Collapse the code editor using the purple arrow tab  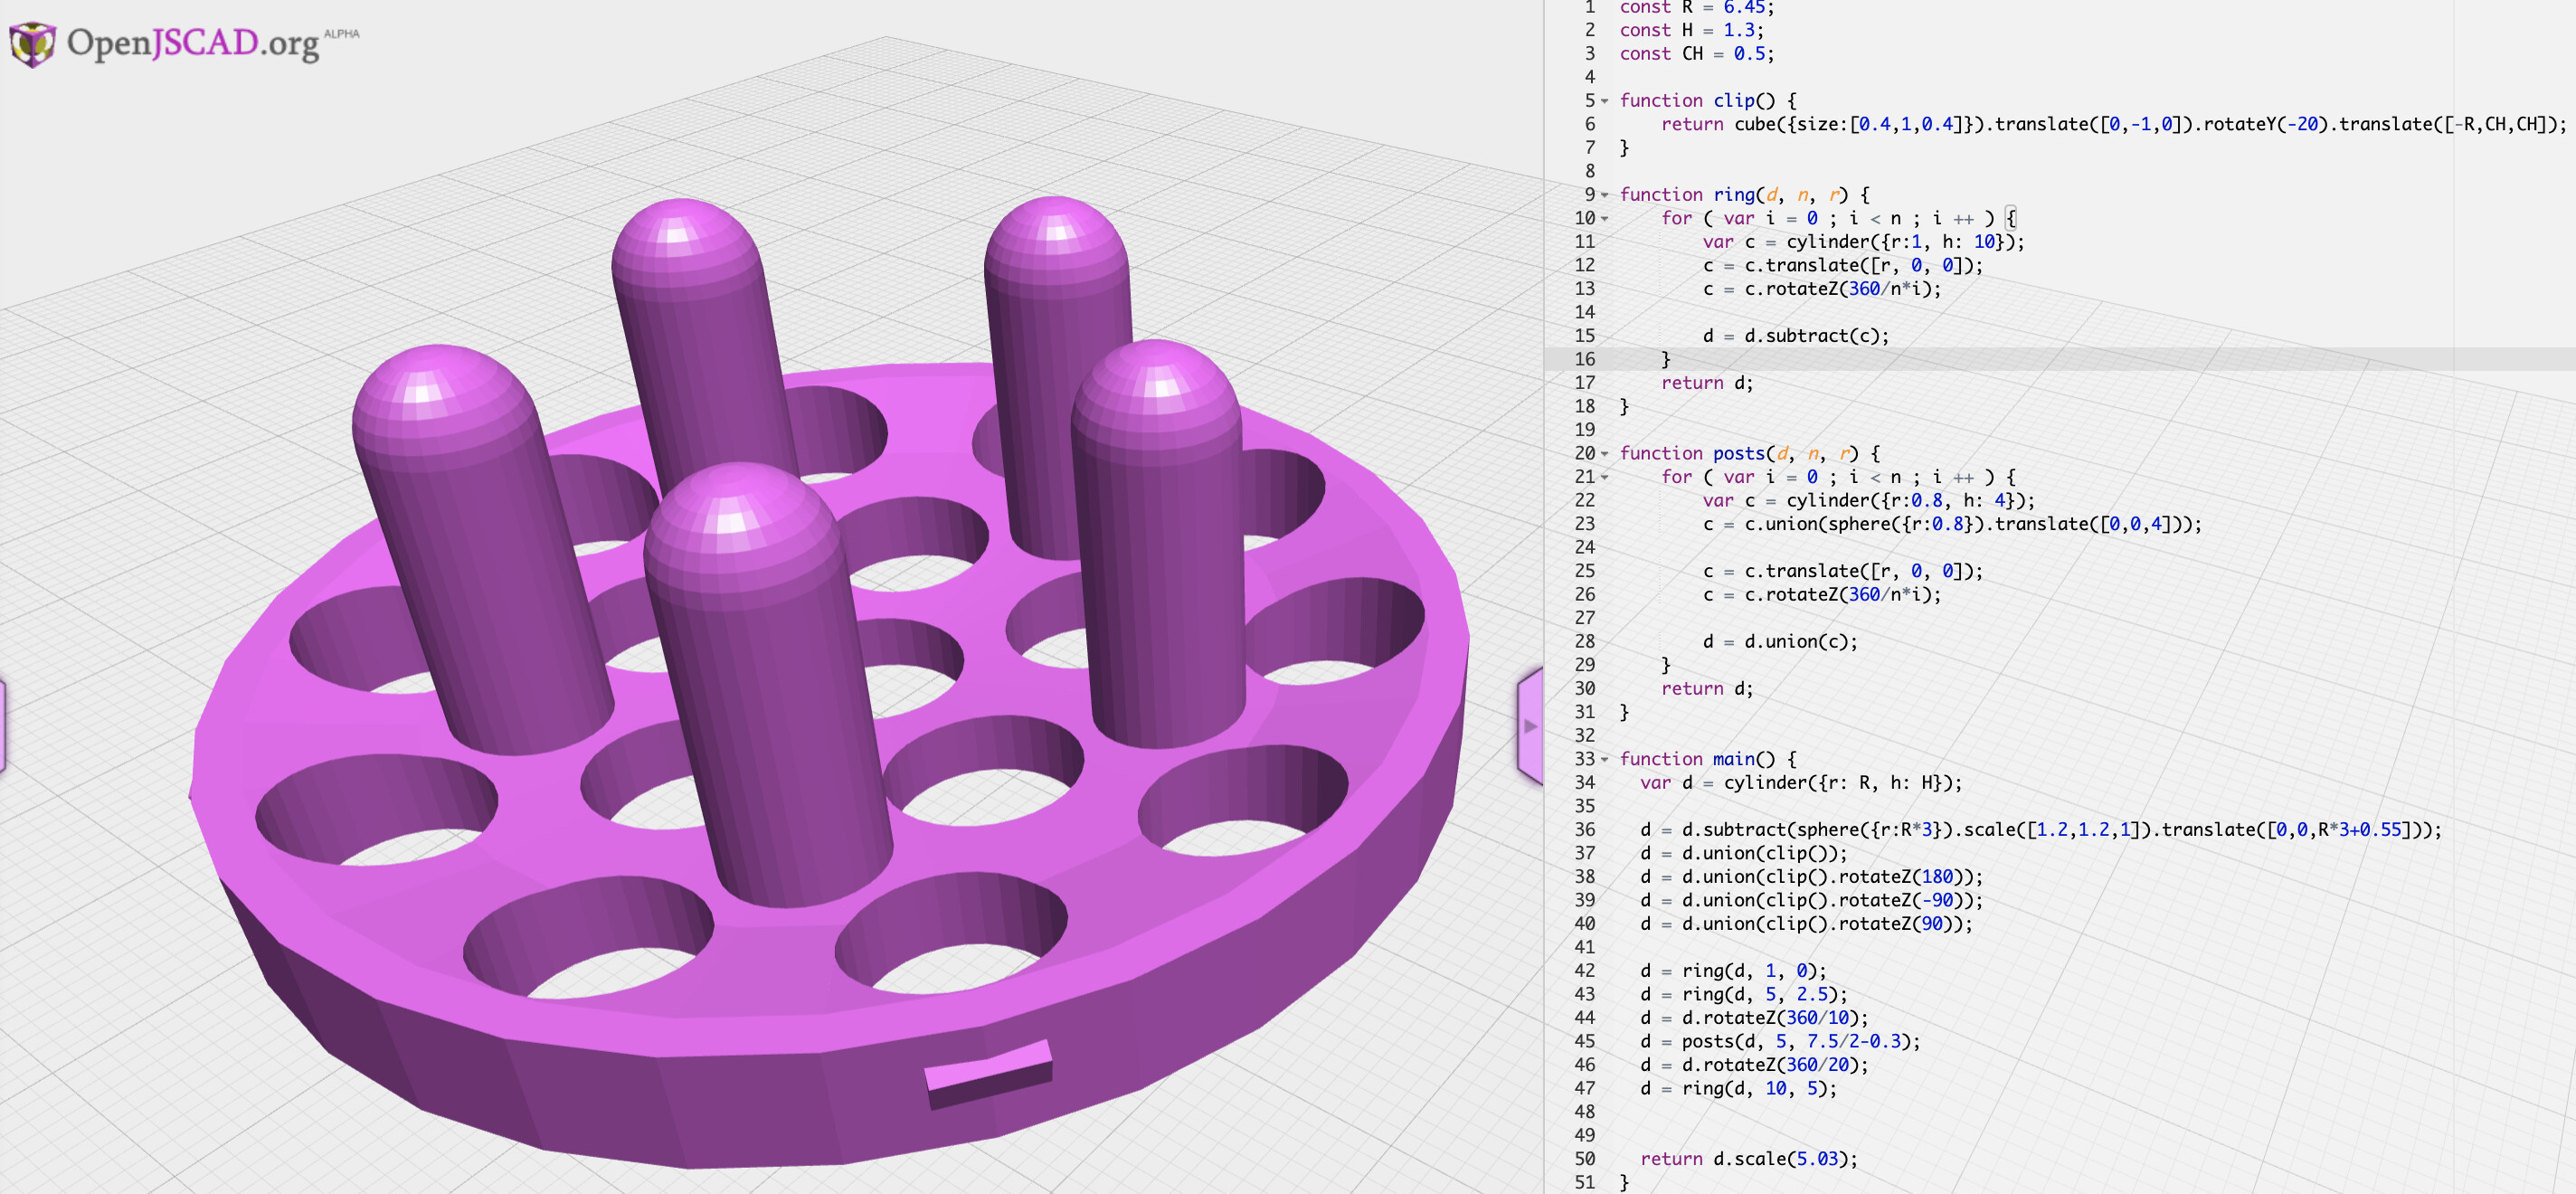[x=1530, y=726]
